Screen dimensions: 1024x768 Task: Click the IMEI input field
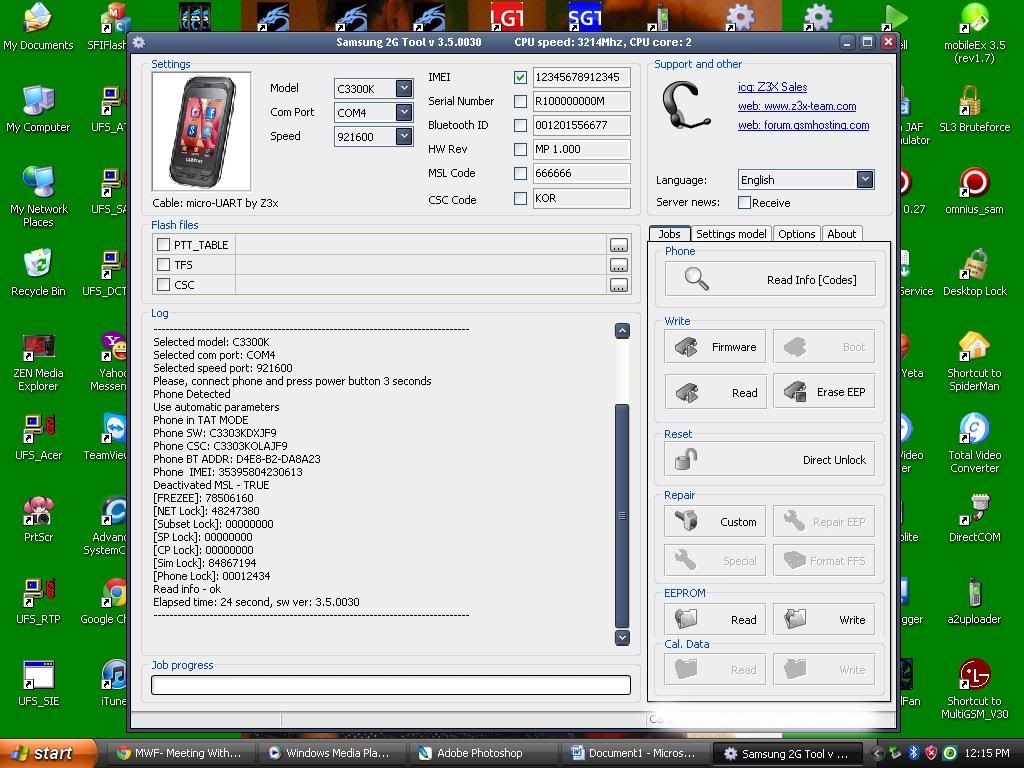[581, 77]
